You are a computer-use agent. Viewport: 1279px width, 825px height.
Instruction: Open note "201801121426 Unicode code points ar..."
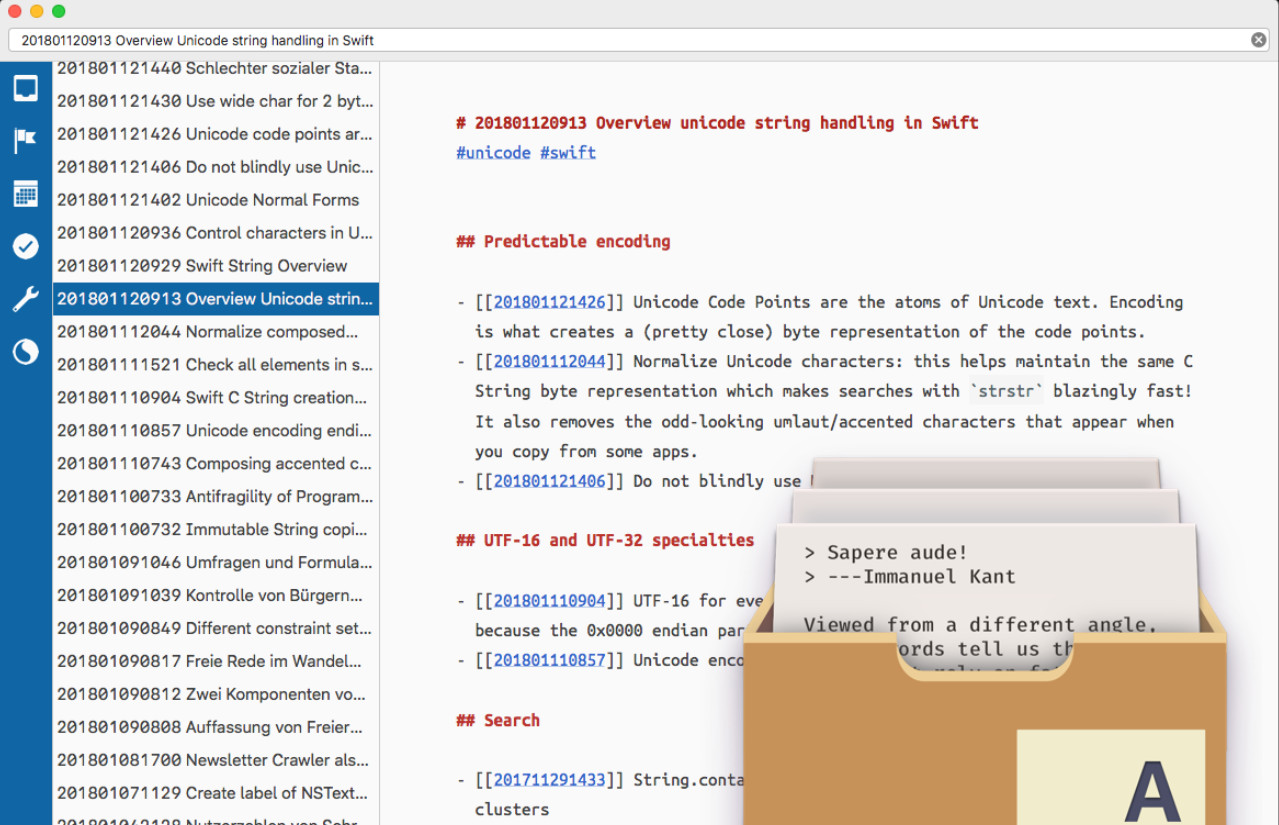tap(216, 134)
